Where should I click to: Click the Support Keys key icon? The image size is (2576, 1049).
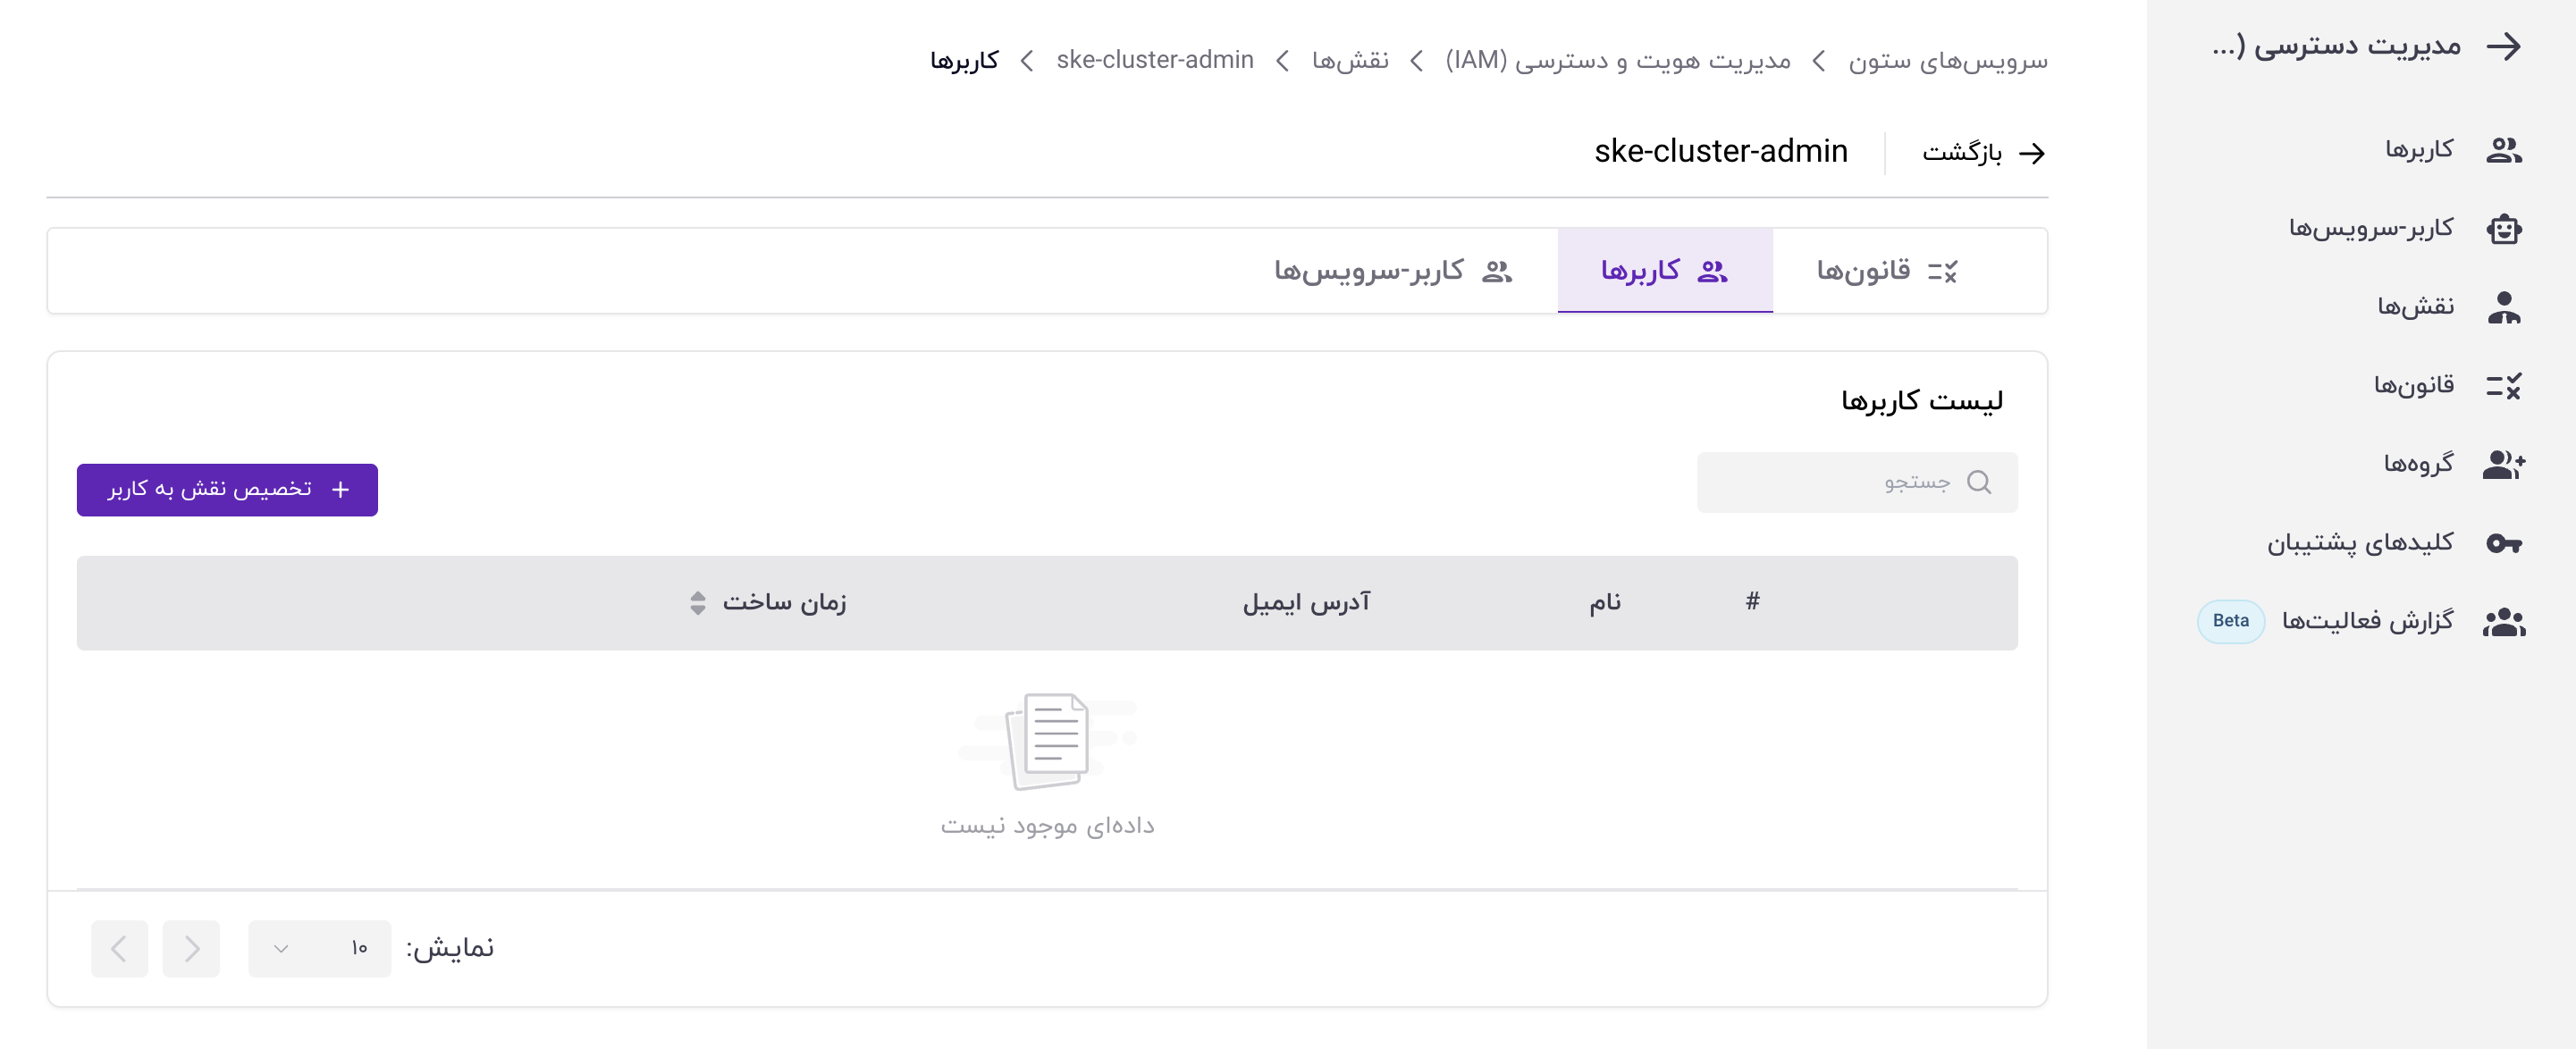pyautogui.click(x=2503, y=543)
